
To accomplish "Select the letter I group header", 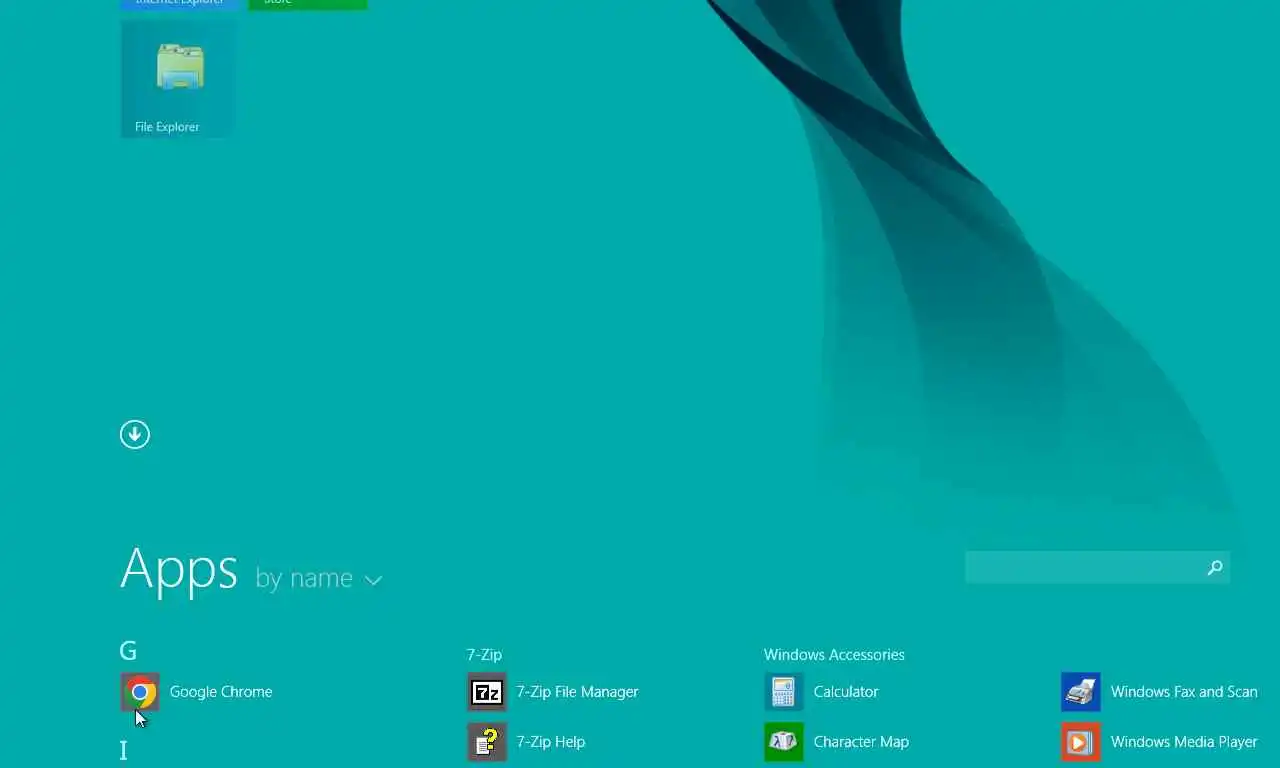I will [124, 750].
